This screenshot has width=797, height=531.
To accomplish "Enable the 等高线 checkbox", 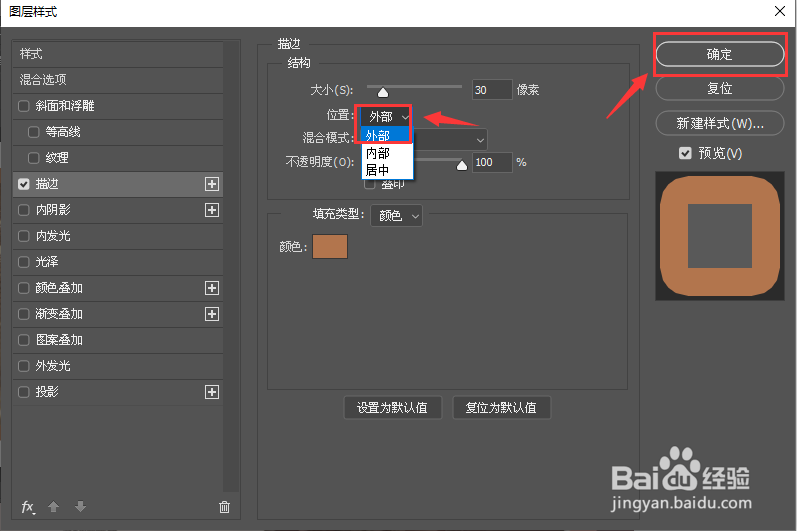I will (34, 132).
